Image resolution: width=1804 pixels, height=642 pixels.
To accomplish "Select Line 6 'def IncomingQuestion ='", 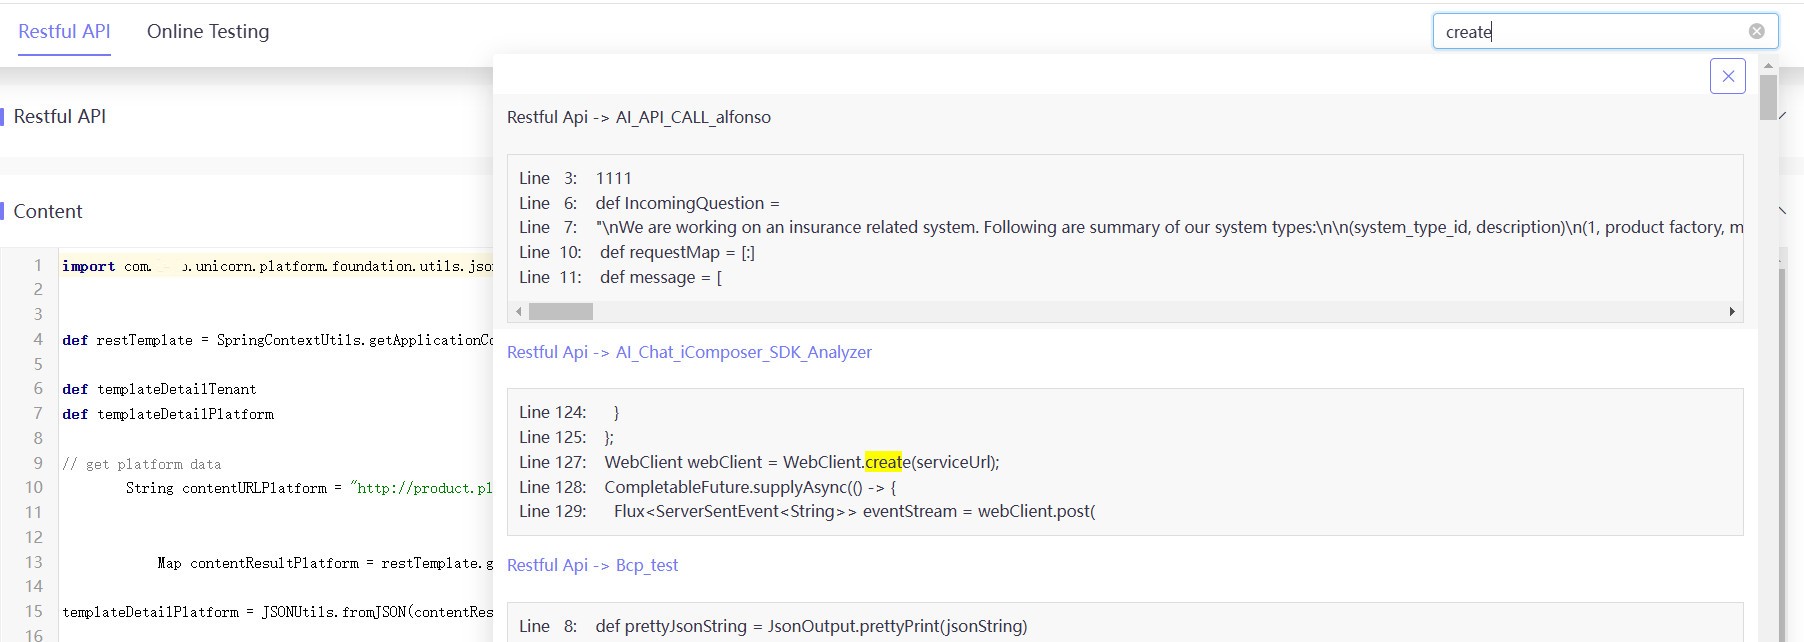I will [649, 203].
